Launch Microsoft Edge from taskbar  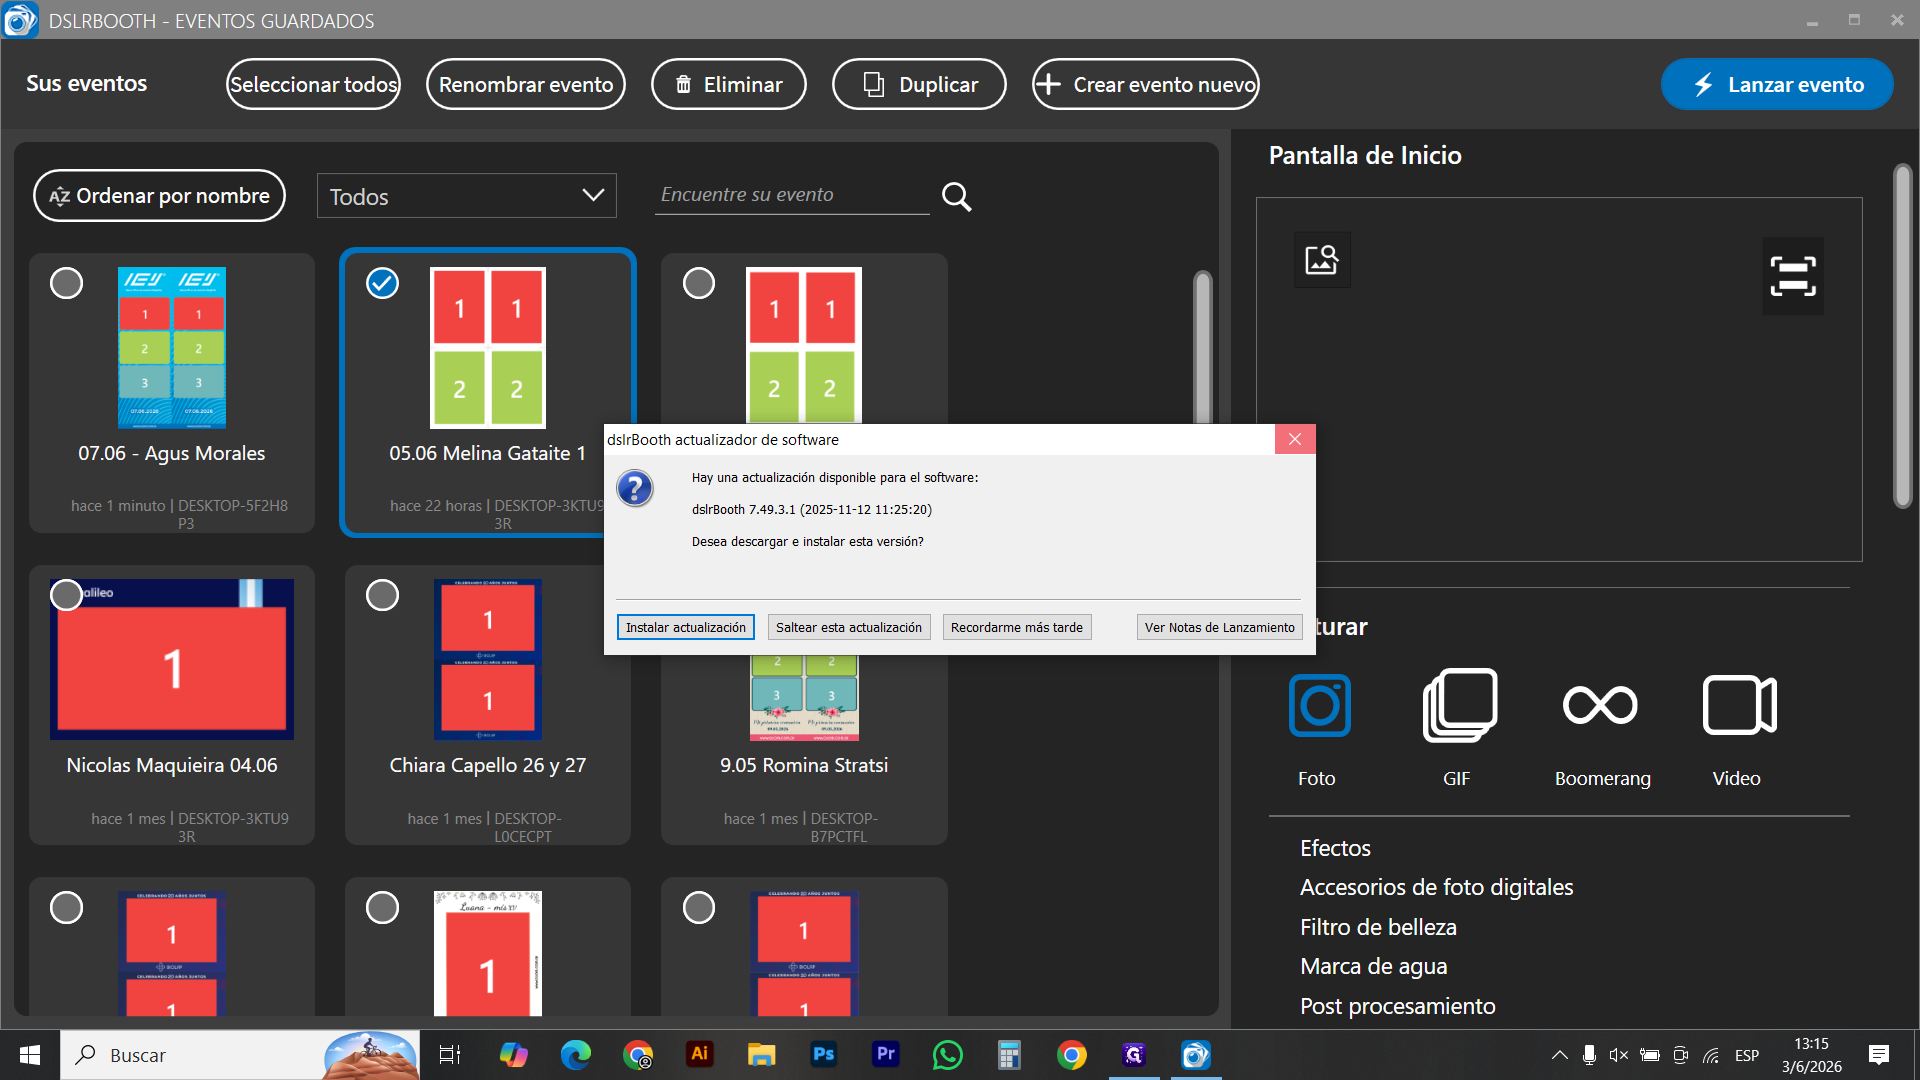pyautogui.click(x=576, y=1055)
